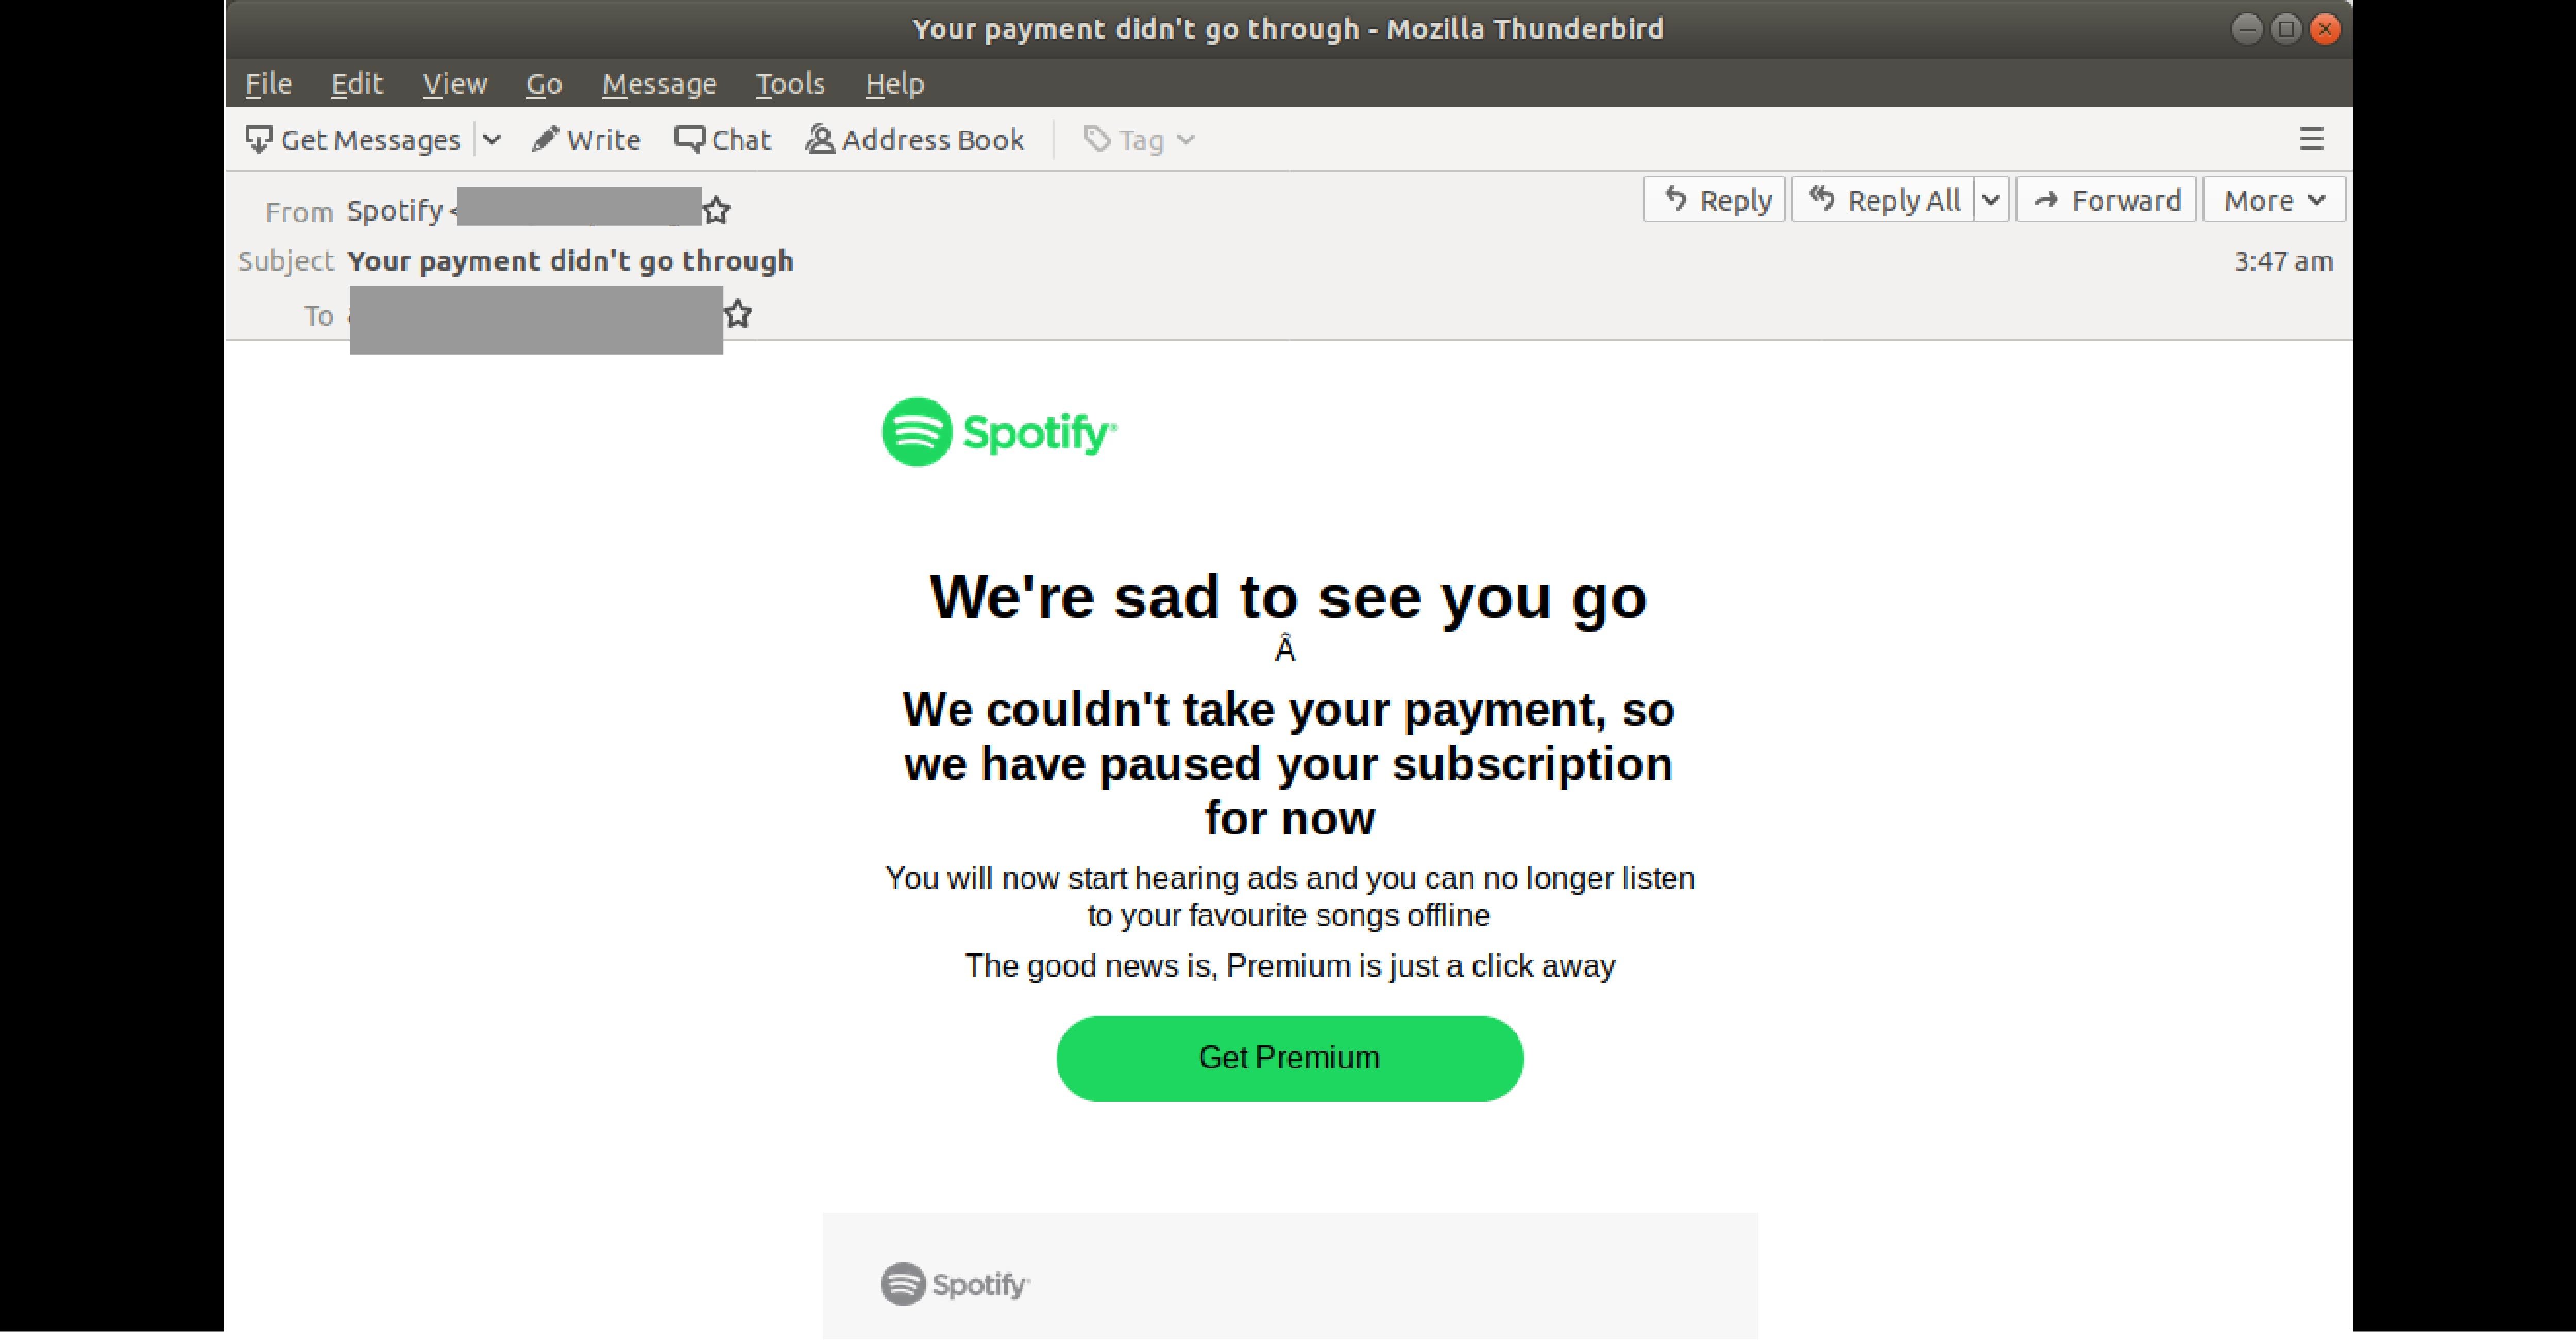Viewport: 2576px width, 1340px height.
Task: Toggle the star beside the To recipient
Action: (738, 314)
